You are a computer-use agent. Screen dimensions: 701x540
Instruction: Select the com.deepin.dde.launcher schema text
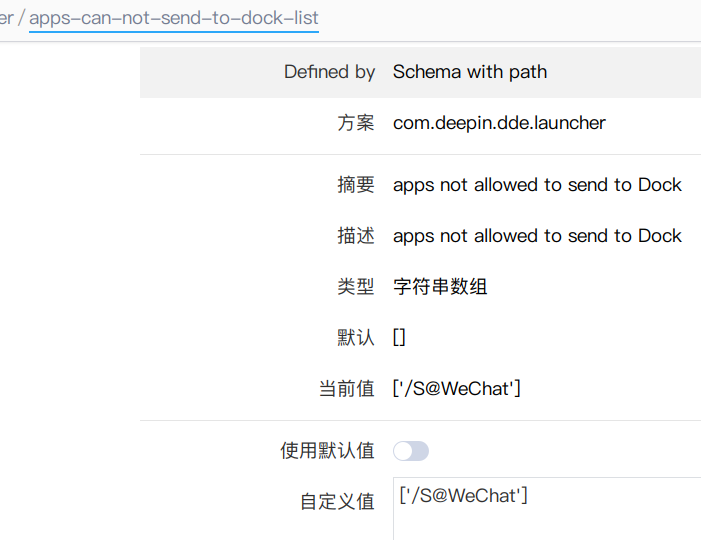(x=499, y=123)
